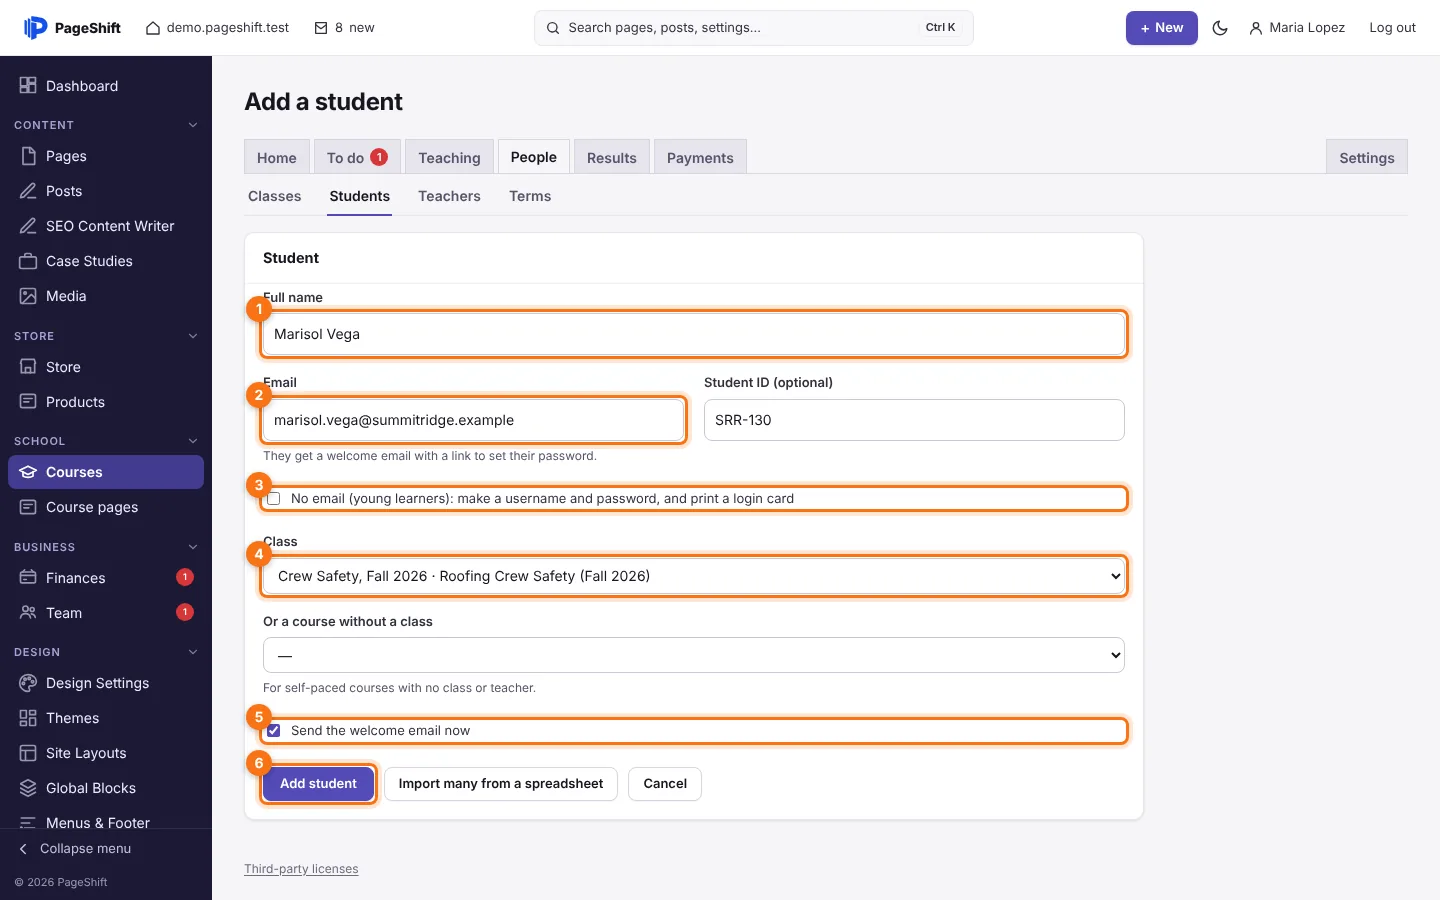
Task: Click the Store icon in sidebar
Action: 28,367
